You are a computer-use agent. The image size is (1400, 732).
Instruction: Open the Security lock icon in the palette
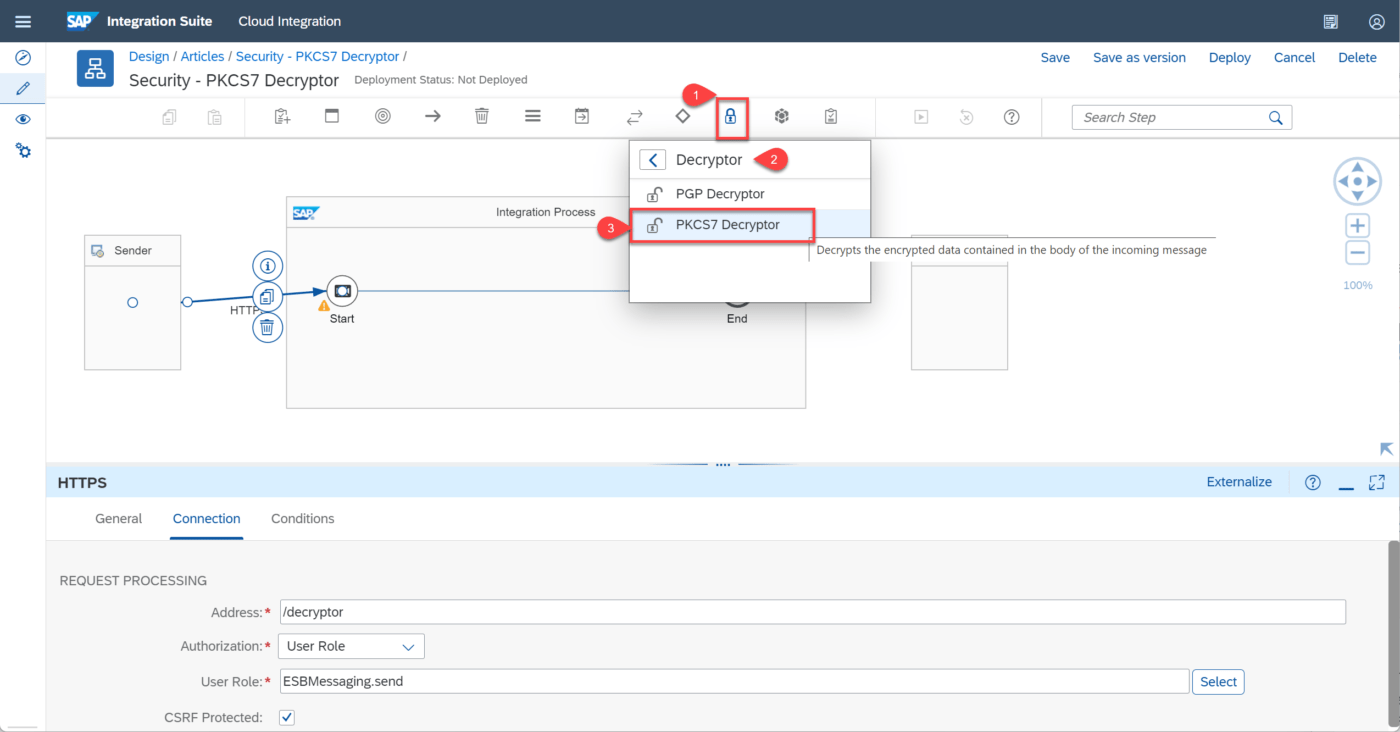point(731,117)
